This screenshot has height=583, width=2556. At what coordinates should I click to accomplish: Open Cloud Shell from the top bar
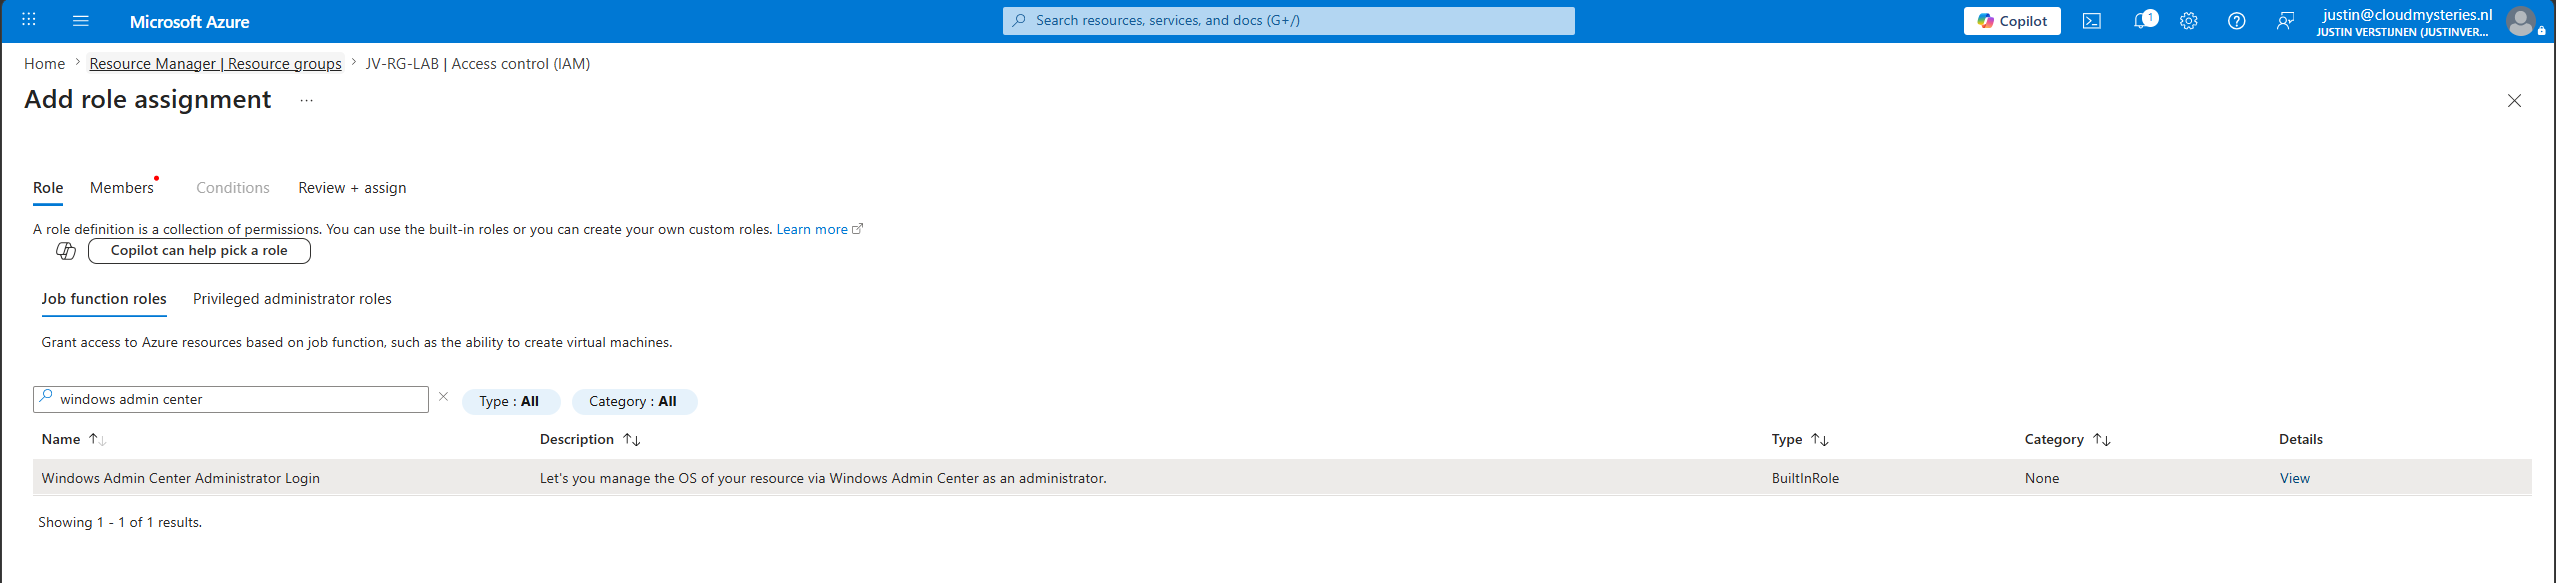coord(2092,21)
